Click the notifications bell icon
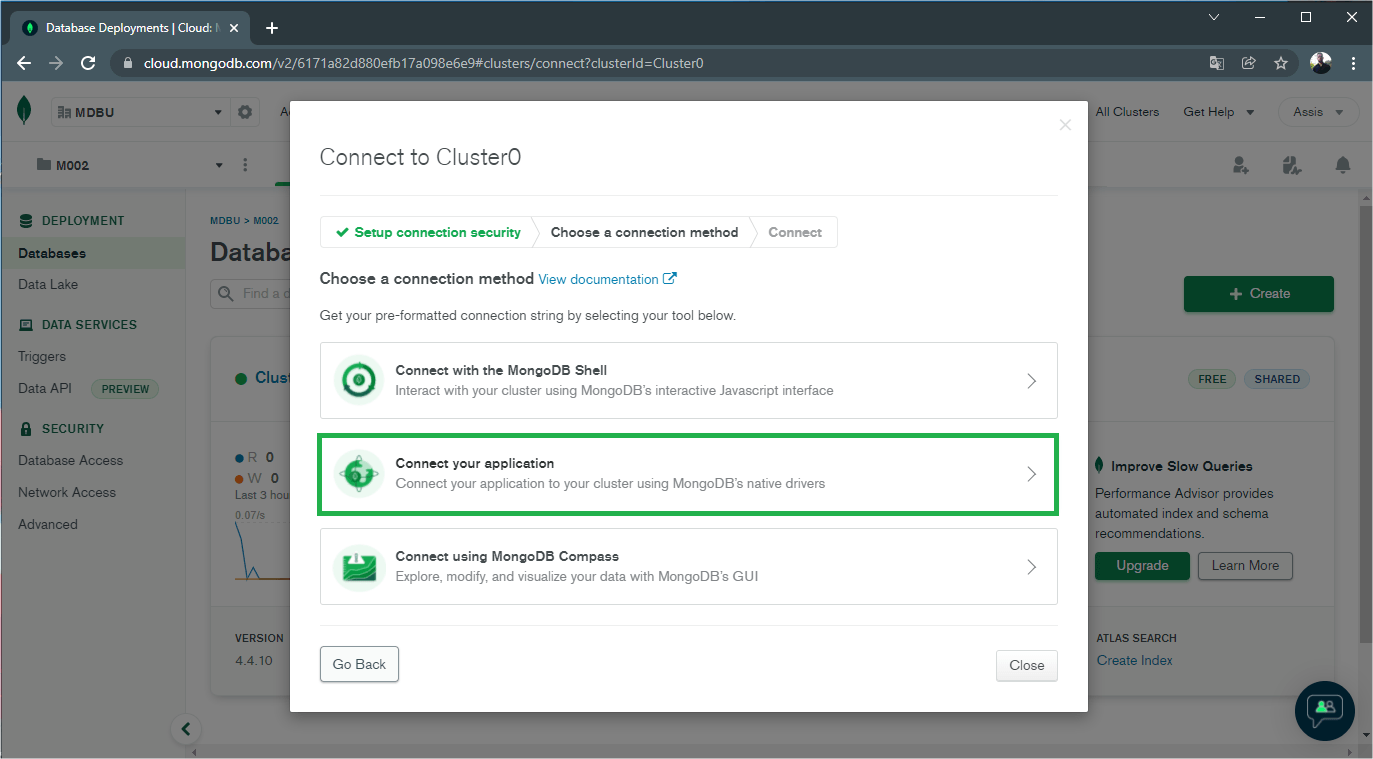 (x=1343, y=165)
